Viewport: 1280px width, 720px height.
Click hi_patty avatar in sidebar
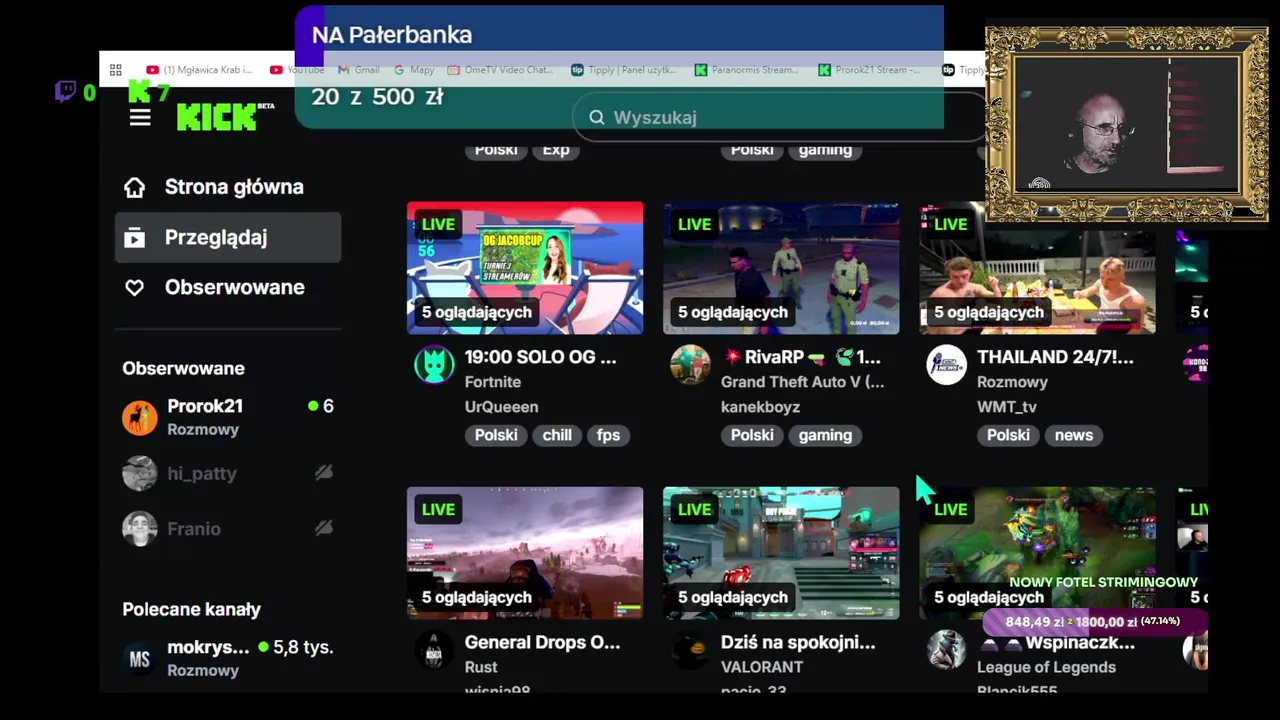(x=140, y=473)
